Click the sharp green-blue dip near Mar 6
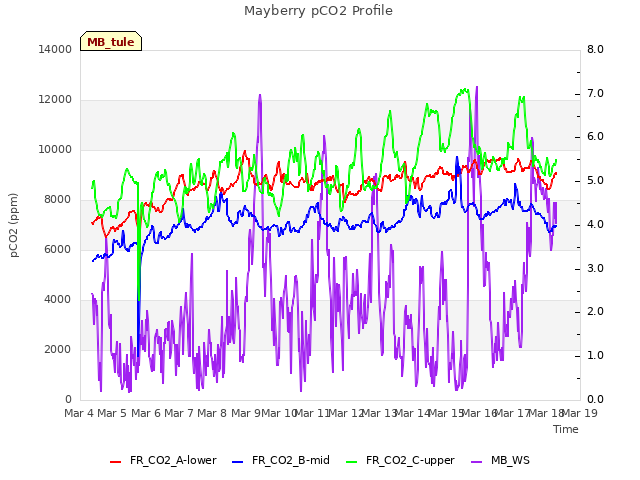Viewport: 640px width, 480px height. (139, 298)
